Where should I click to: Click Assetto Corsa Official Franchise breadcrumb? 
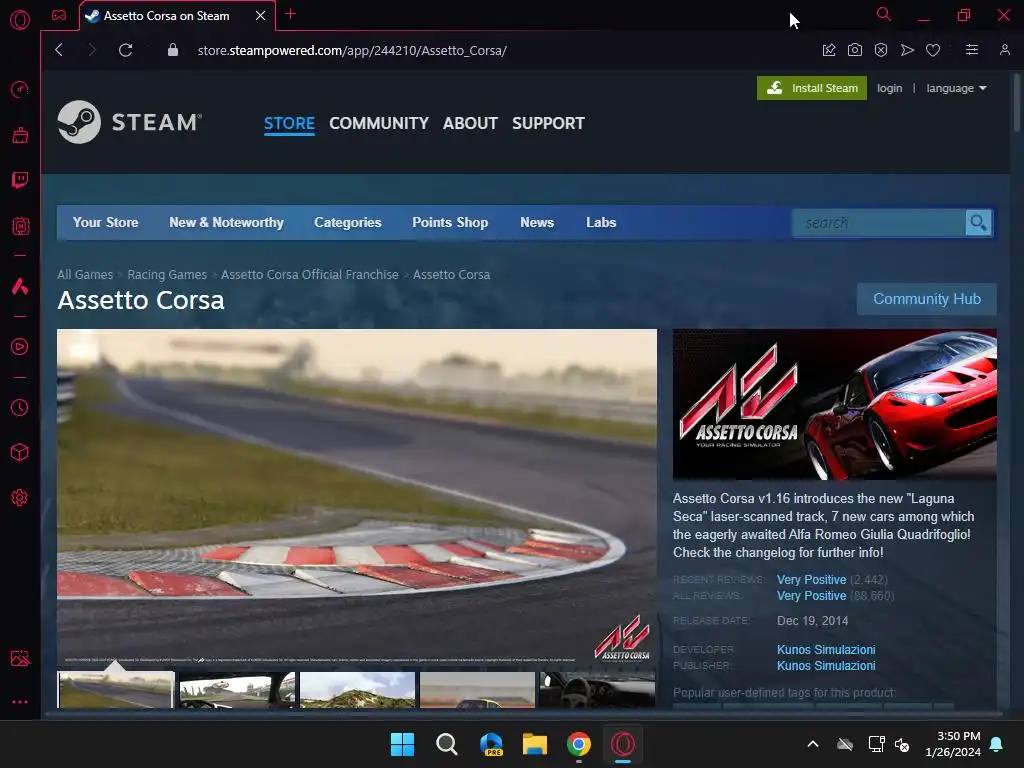tap(310, 275)
